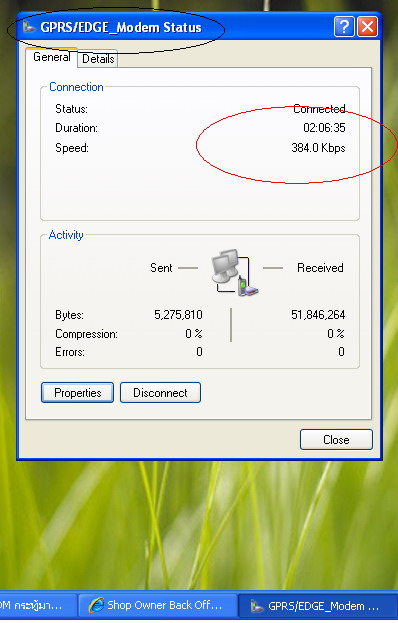
Task: Click the Connected status text
Action: 319,108
